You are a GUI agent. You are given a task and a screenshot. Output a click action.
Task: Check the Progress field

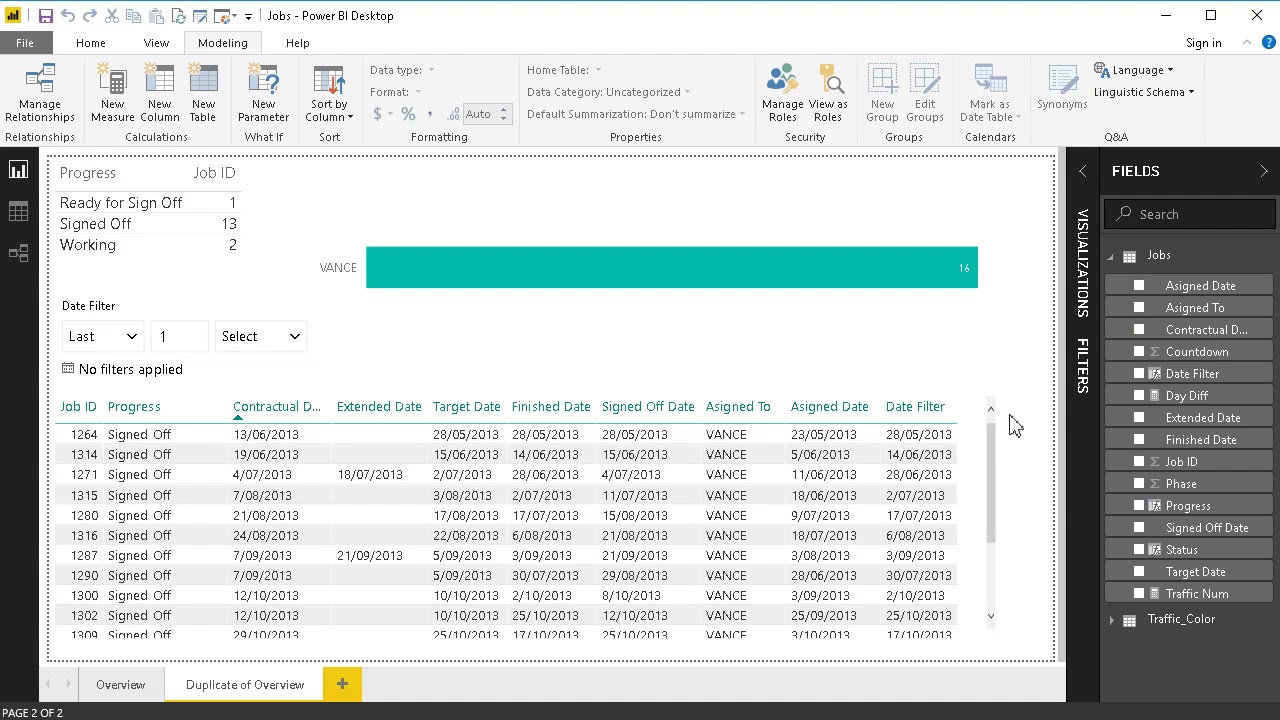click(1138, 506)
